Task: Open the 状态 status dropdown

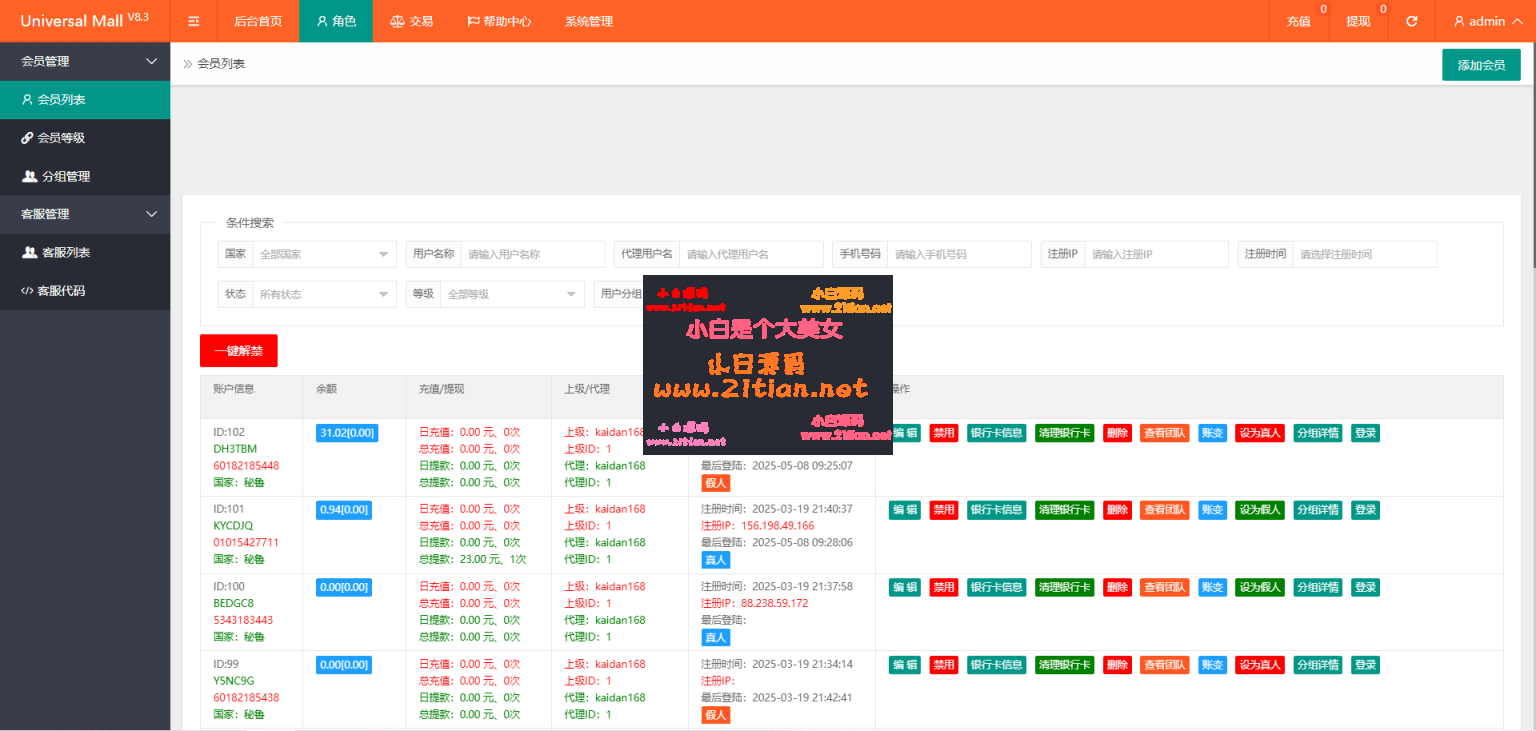Action: [324, 295]
